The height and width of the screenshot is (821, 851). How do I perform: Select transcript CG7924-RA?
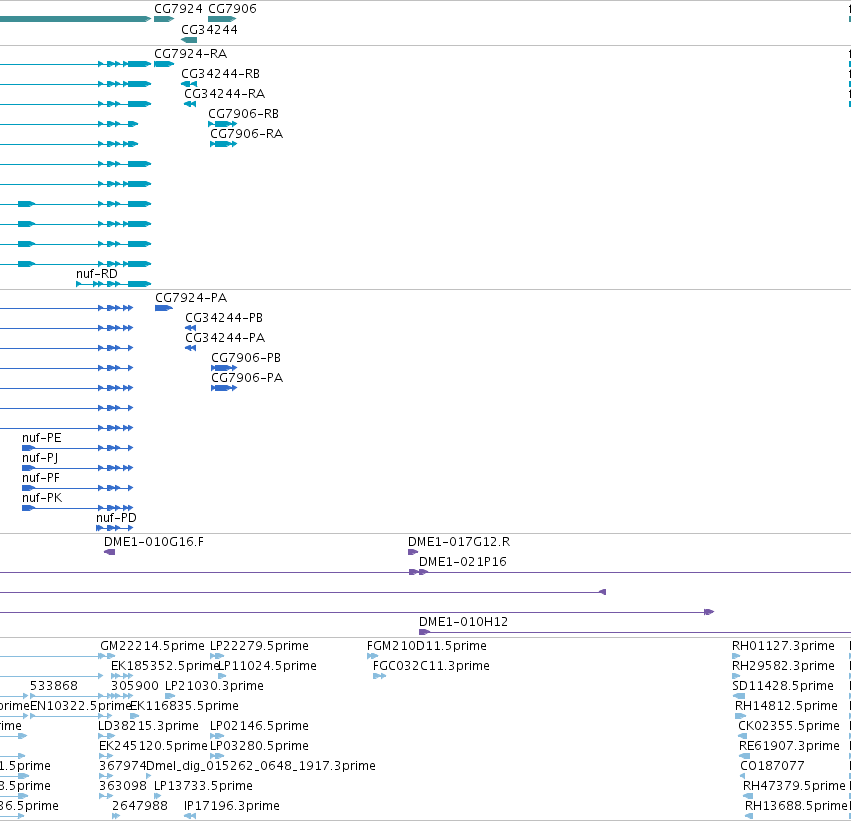click(164, 64)
